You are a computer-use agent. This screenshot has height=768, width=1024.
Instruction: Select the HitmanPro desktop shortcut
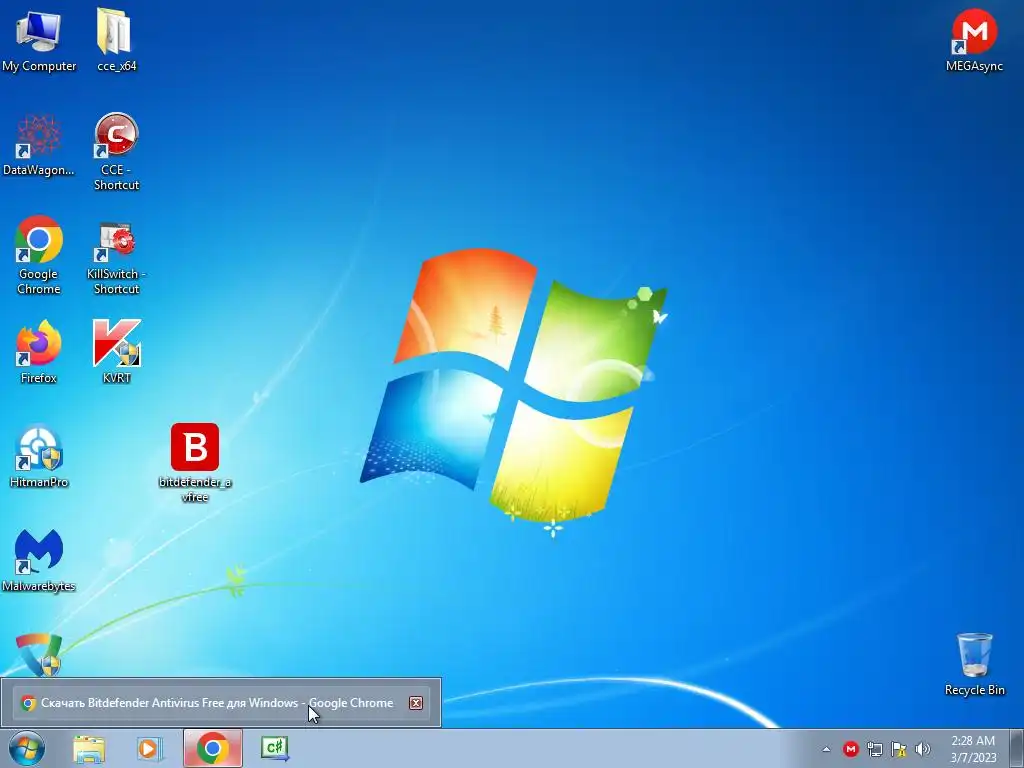coord(39,456)
